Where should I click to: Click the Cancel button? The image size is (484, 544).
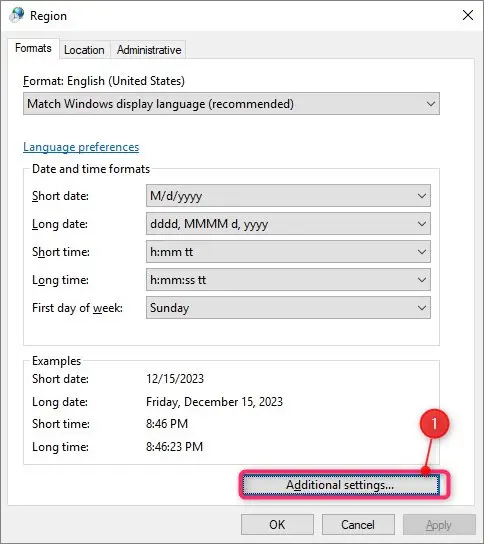pos(358,525)
